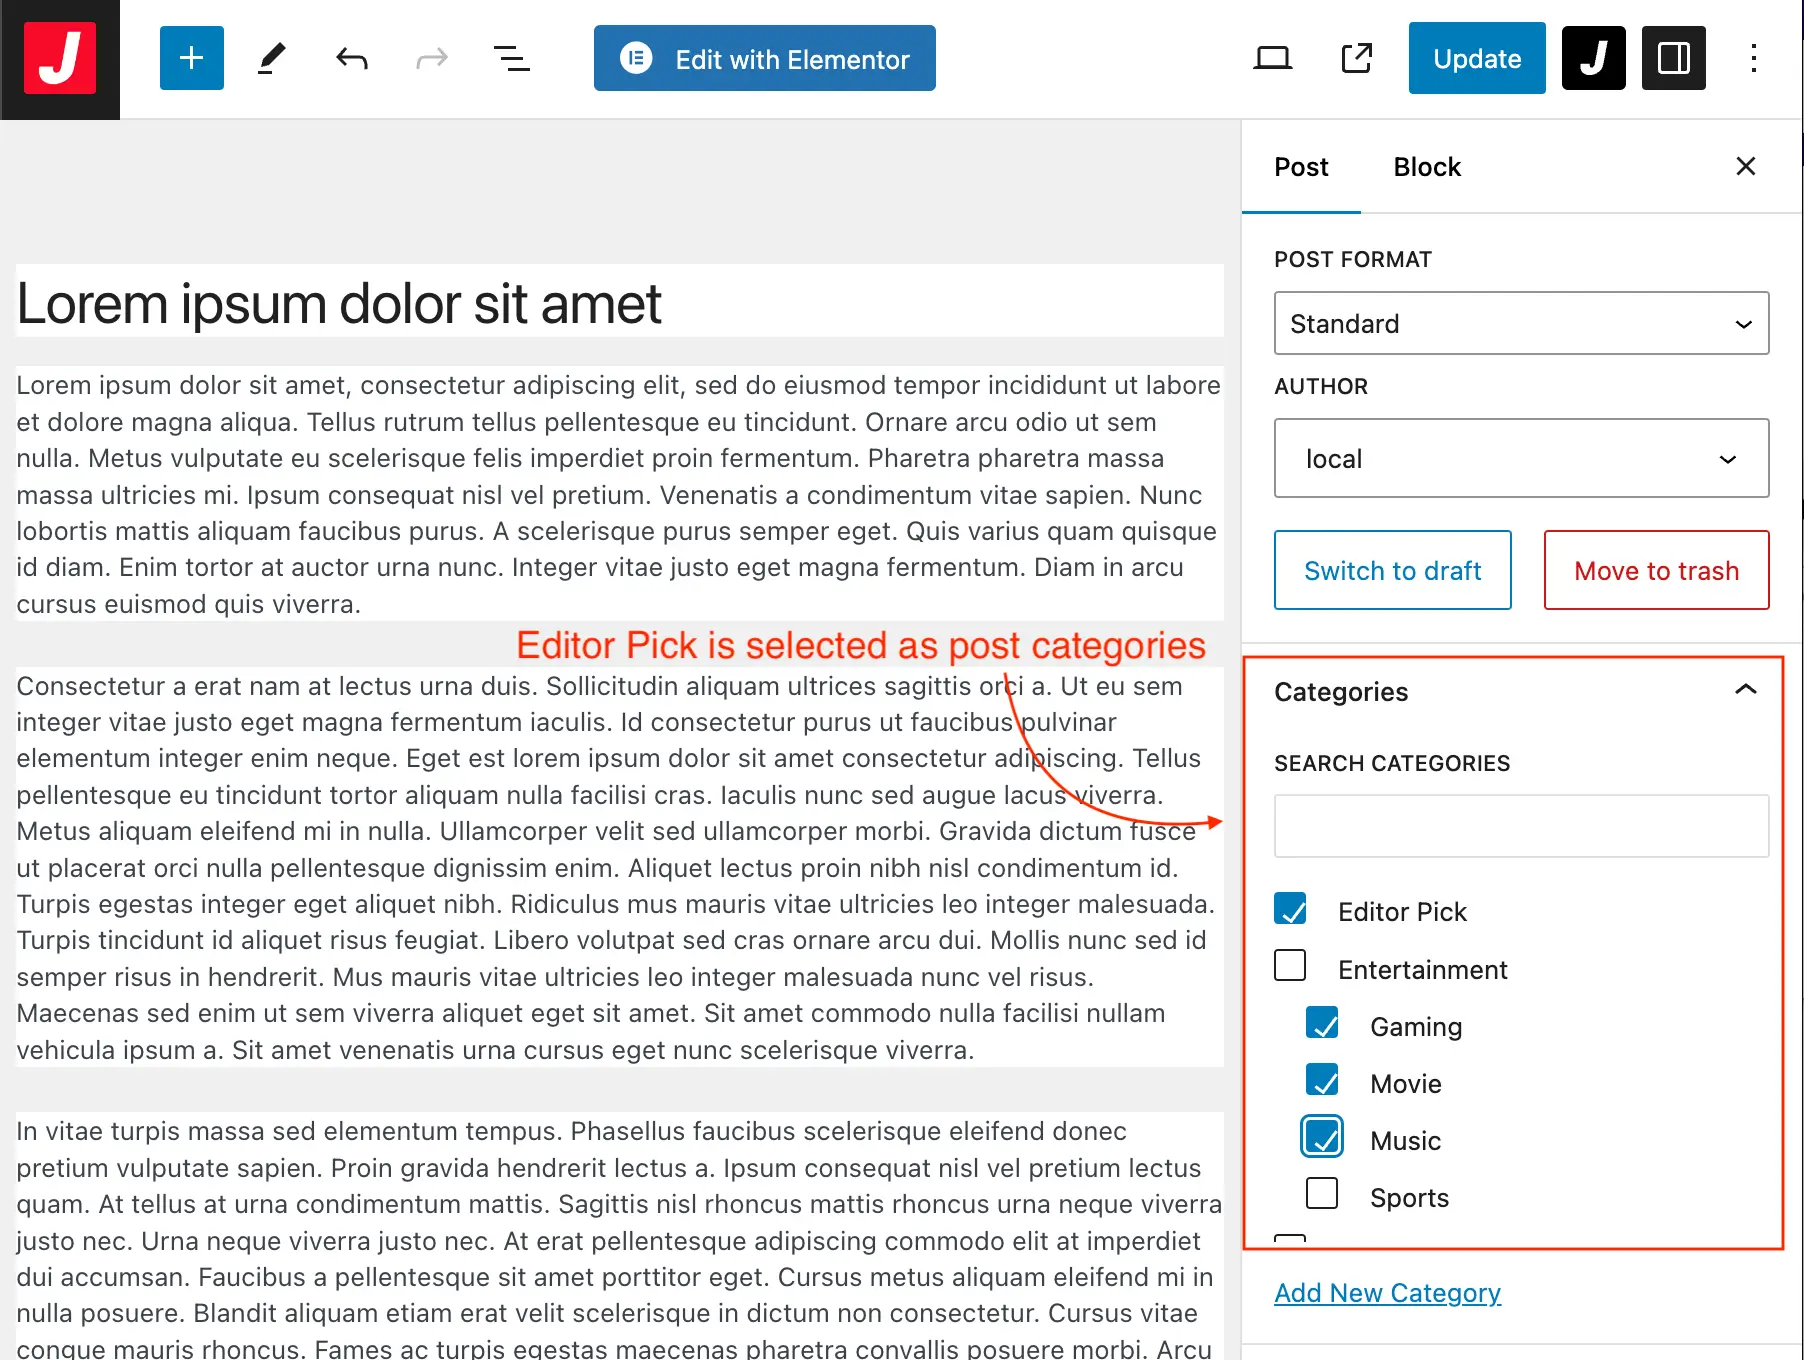Switch to the Block tab
1804x1360 pixels.
1426,167
